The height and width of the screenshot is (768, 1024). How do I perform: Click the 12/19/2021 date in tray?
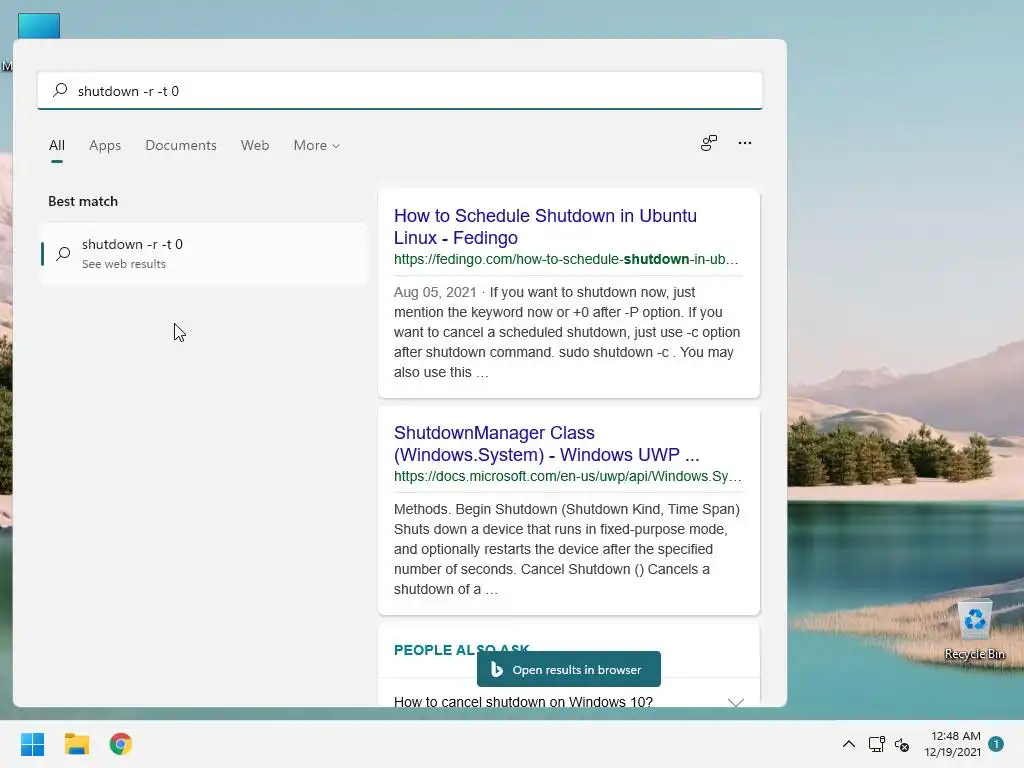point(952,752)
